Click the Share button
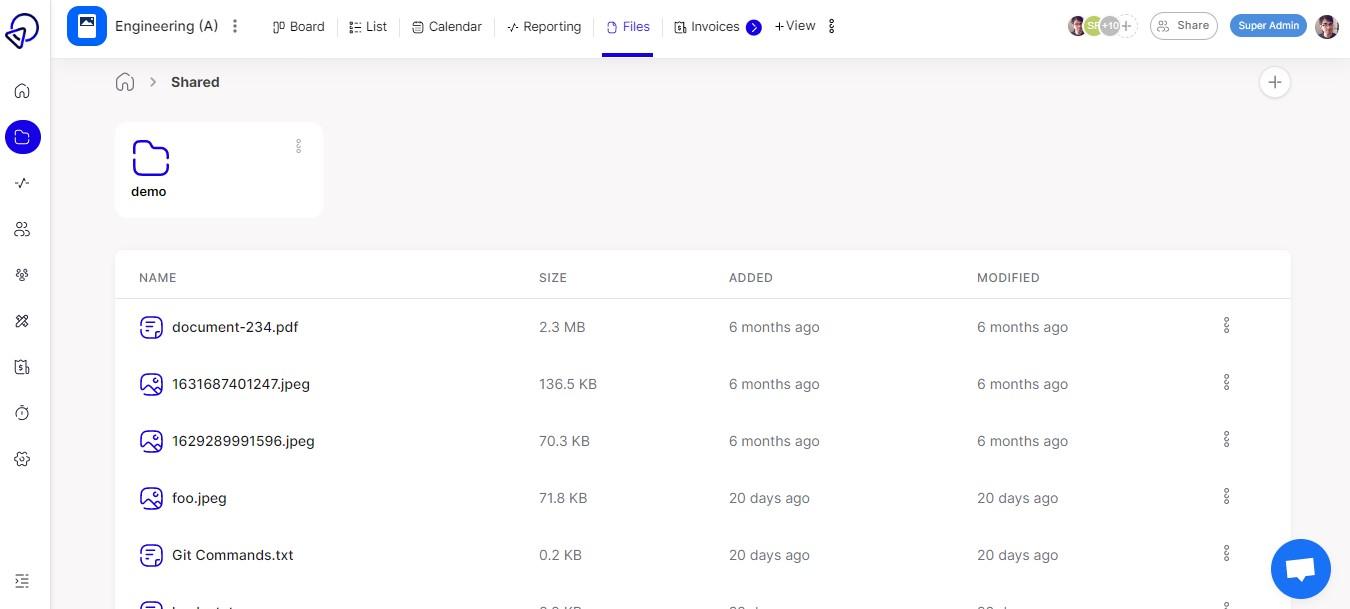Viewport: 1350px width, 609px height. (1183, 26)
